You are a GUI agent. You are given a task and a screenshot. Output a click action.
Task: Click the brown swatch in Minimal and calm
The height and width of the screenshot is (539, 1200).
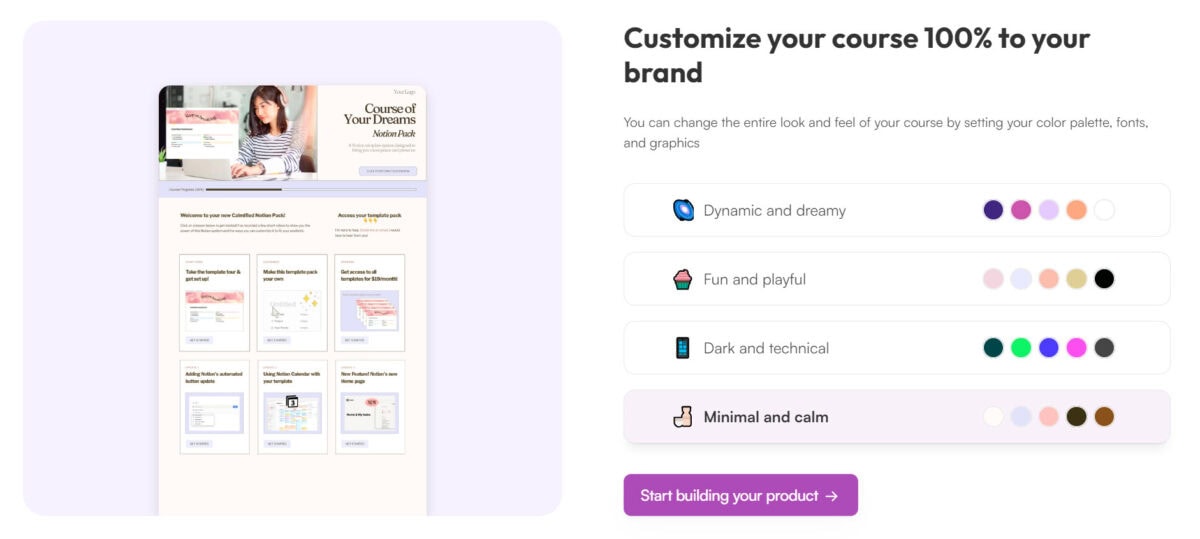[1104, 417]
